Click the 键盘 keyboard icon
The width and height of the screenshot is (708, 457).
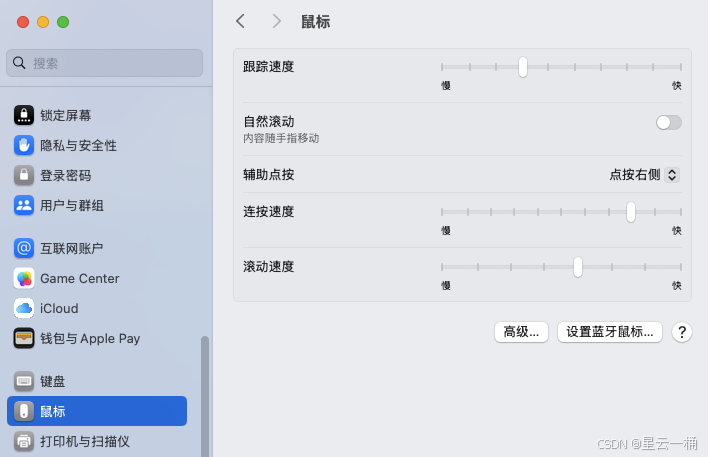tap(24, 381)
